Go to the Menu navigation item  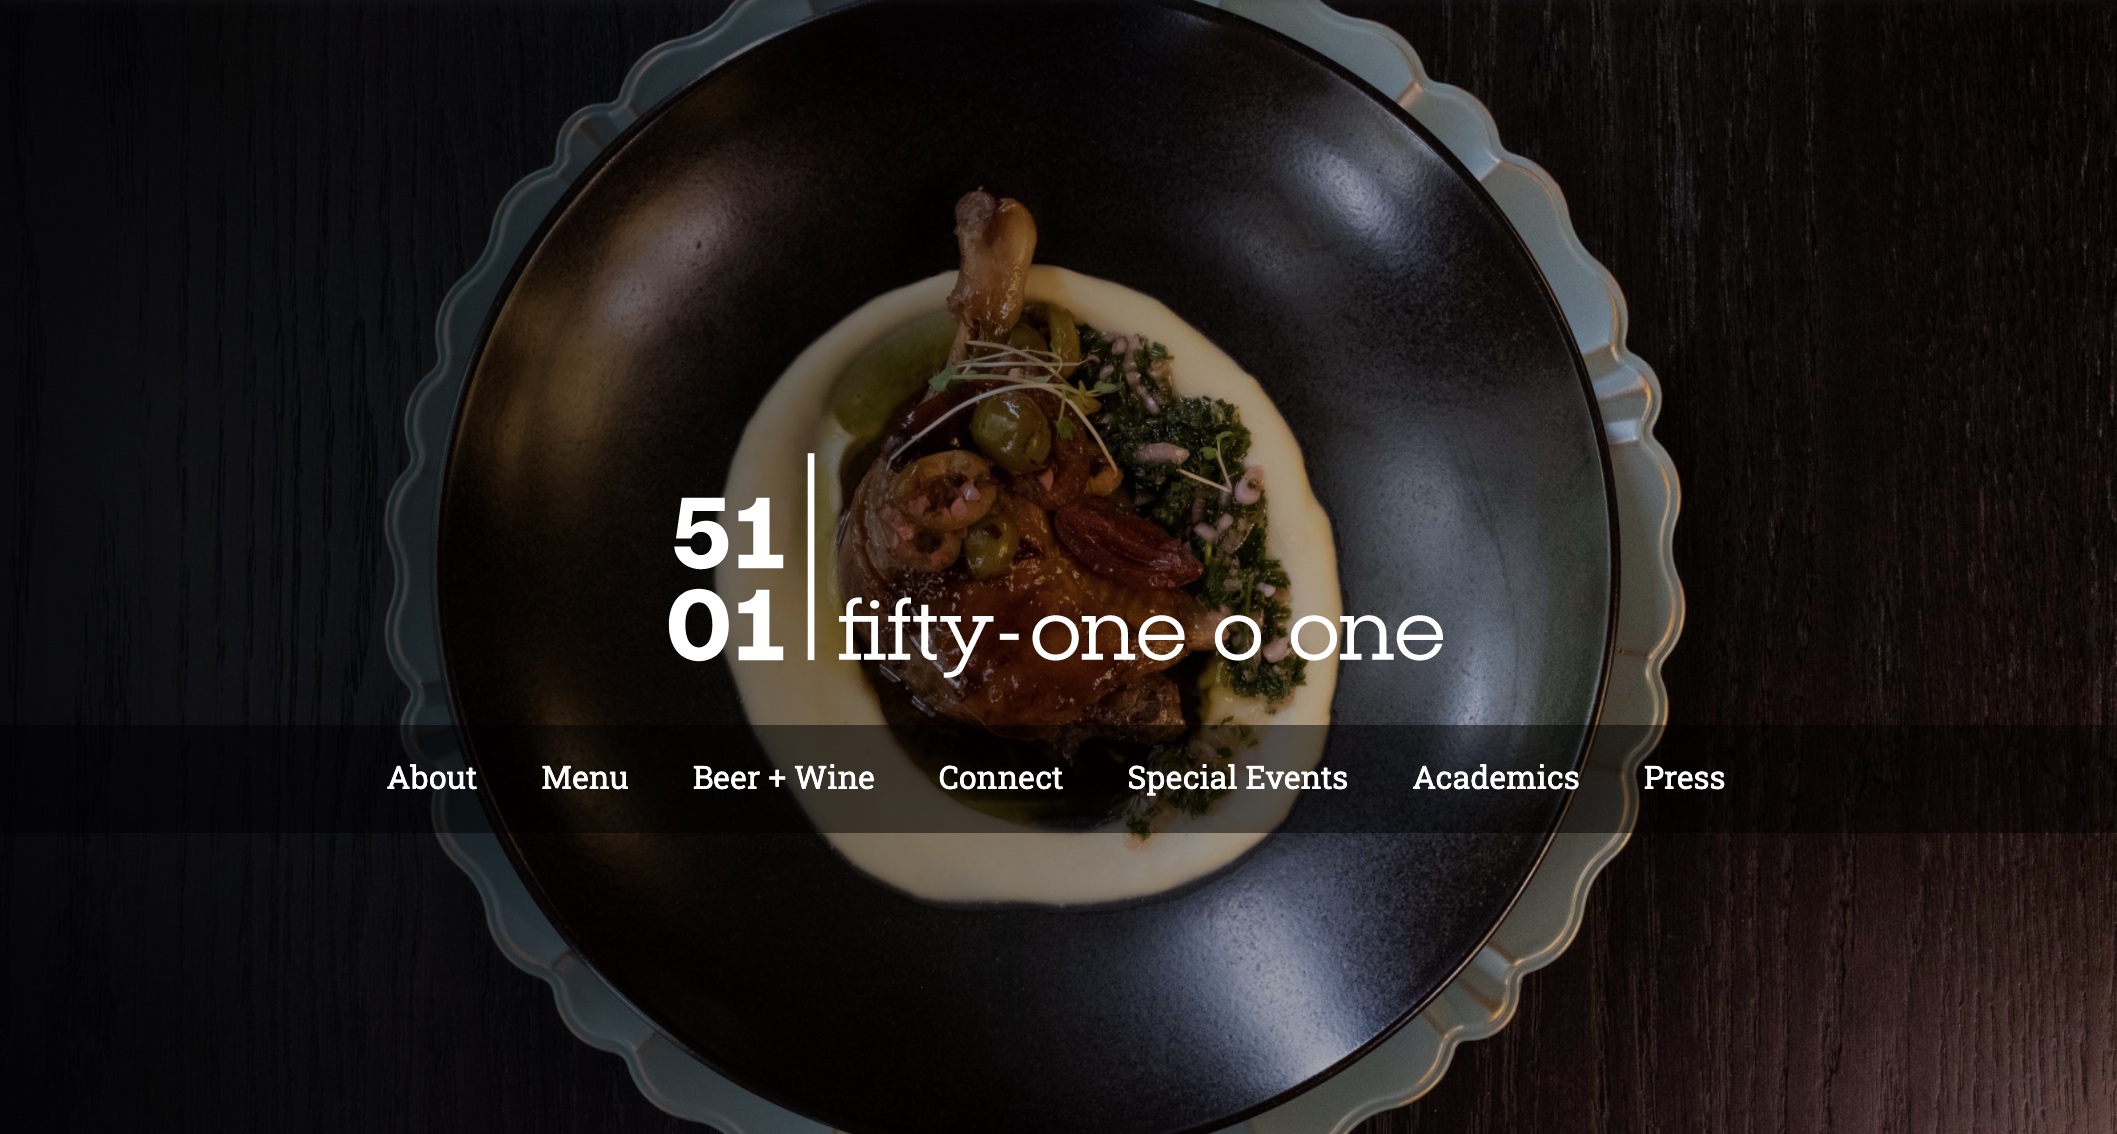click(584, 778)
